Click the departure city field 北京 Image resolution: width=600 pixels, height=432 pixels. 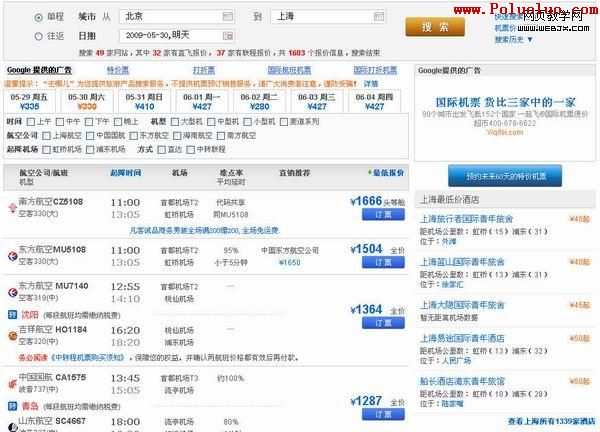(177, 16)
